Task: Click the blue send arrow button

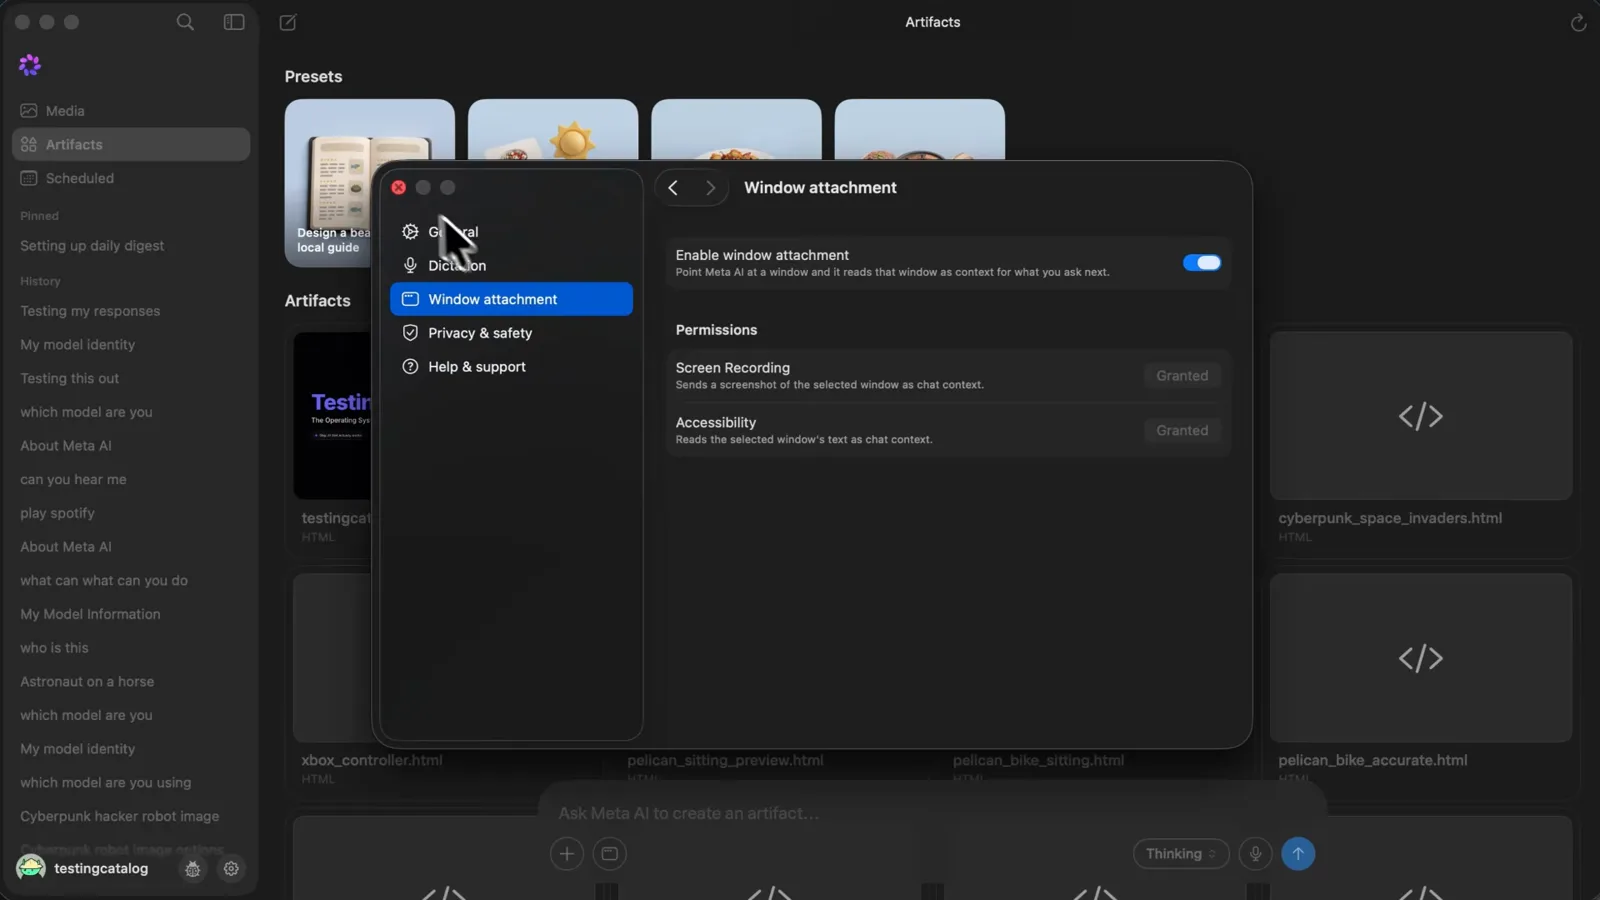Action: tap(1298, 853)
